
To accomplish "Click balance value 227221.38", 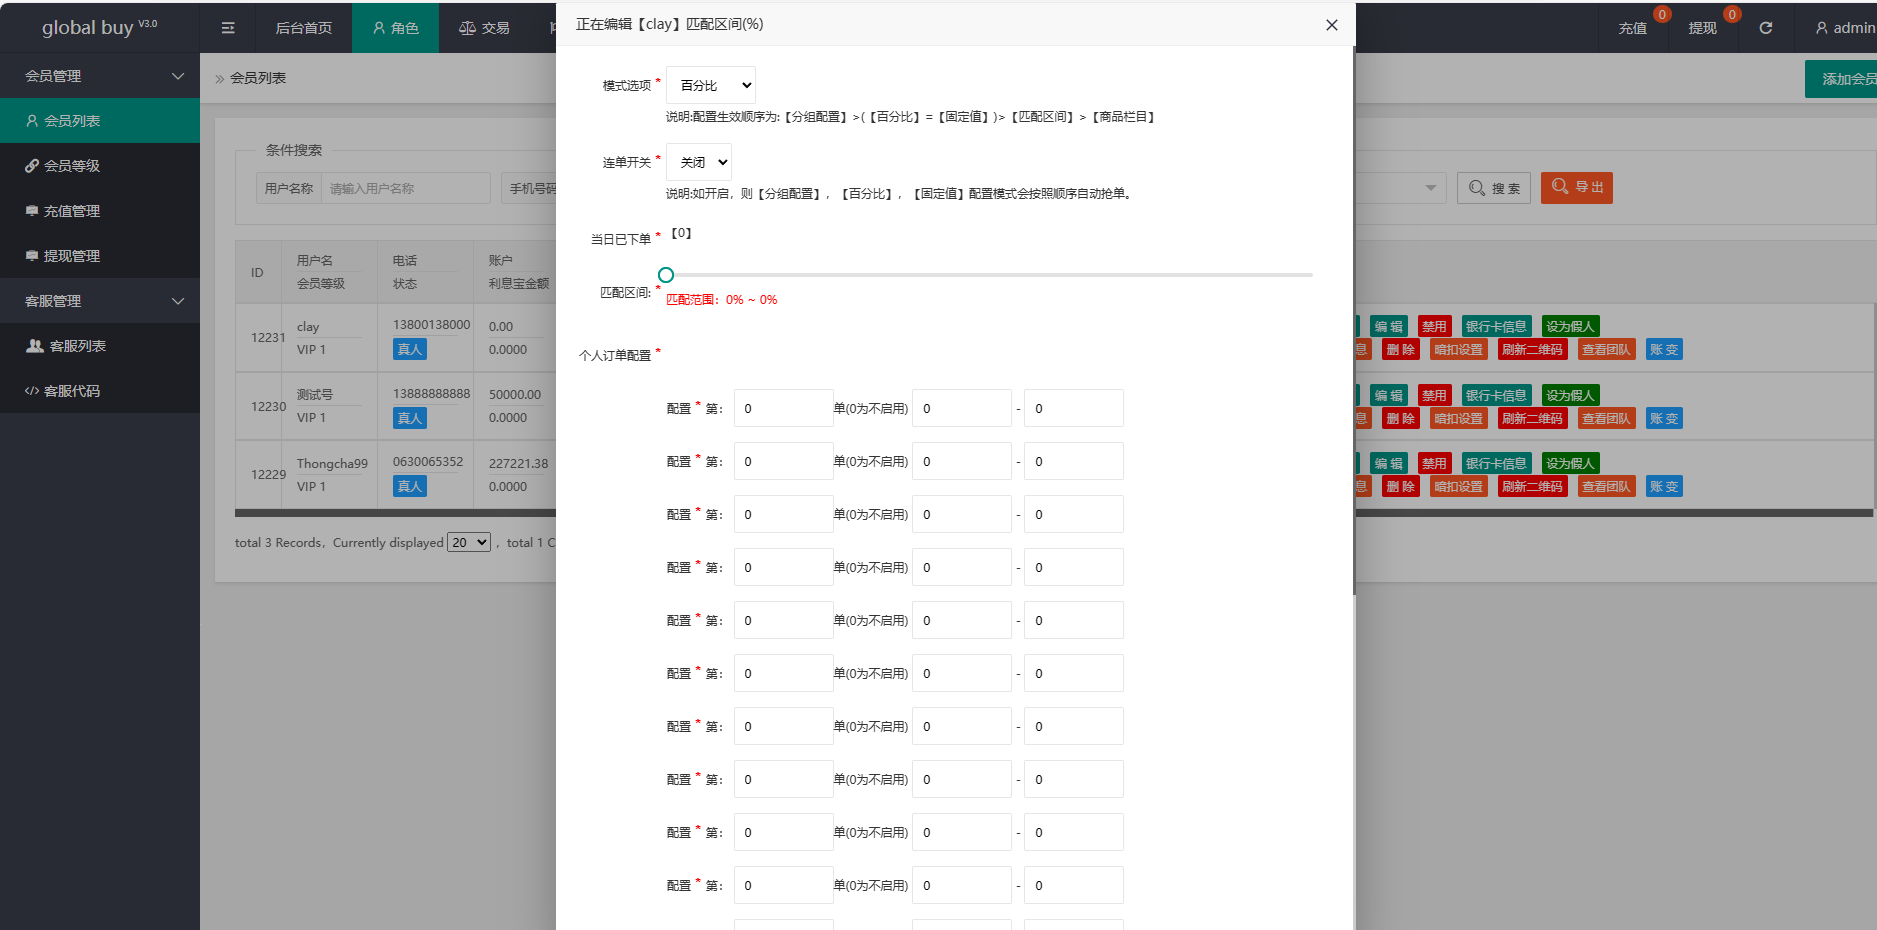I will coord(518,463).
